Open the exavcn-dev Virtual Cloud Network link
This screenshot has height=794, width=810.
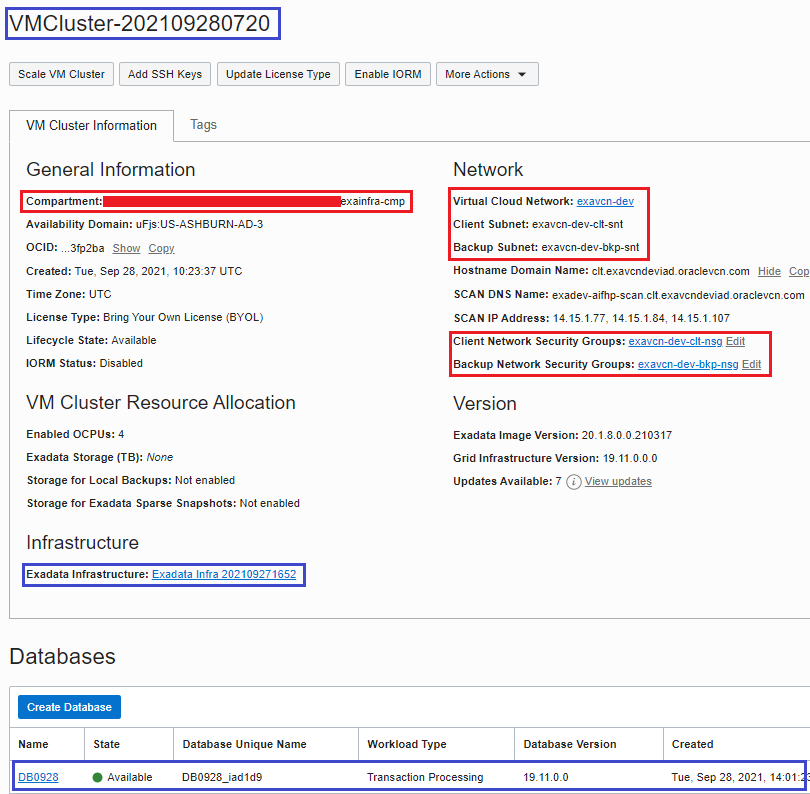[x=605, y=201]
